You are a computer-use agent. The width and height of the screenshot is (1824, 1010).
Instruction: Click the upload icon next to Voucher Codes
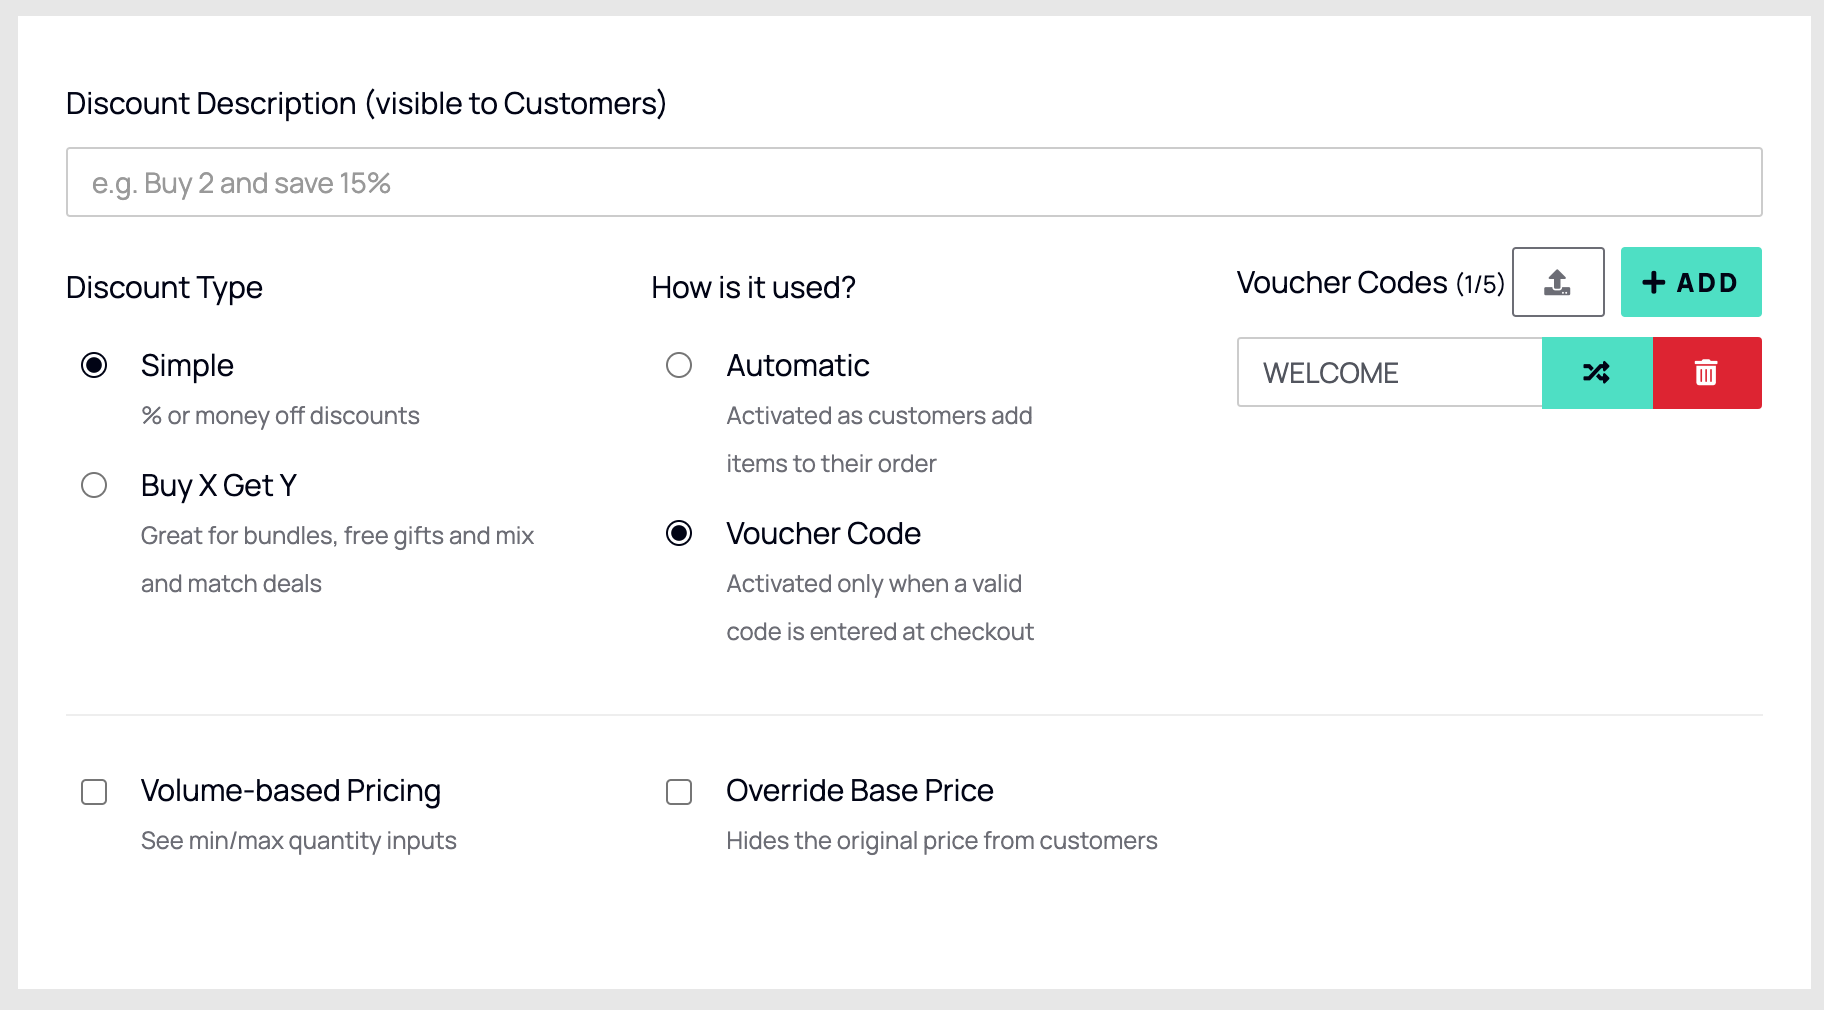click(x=1557, y=282)
